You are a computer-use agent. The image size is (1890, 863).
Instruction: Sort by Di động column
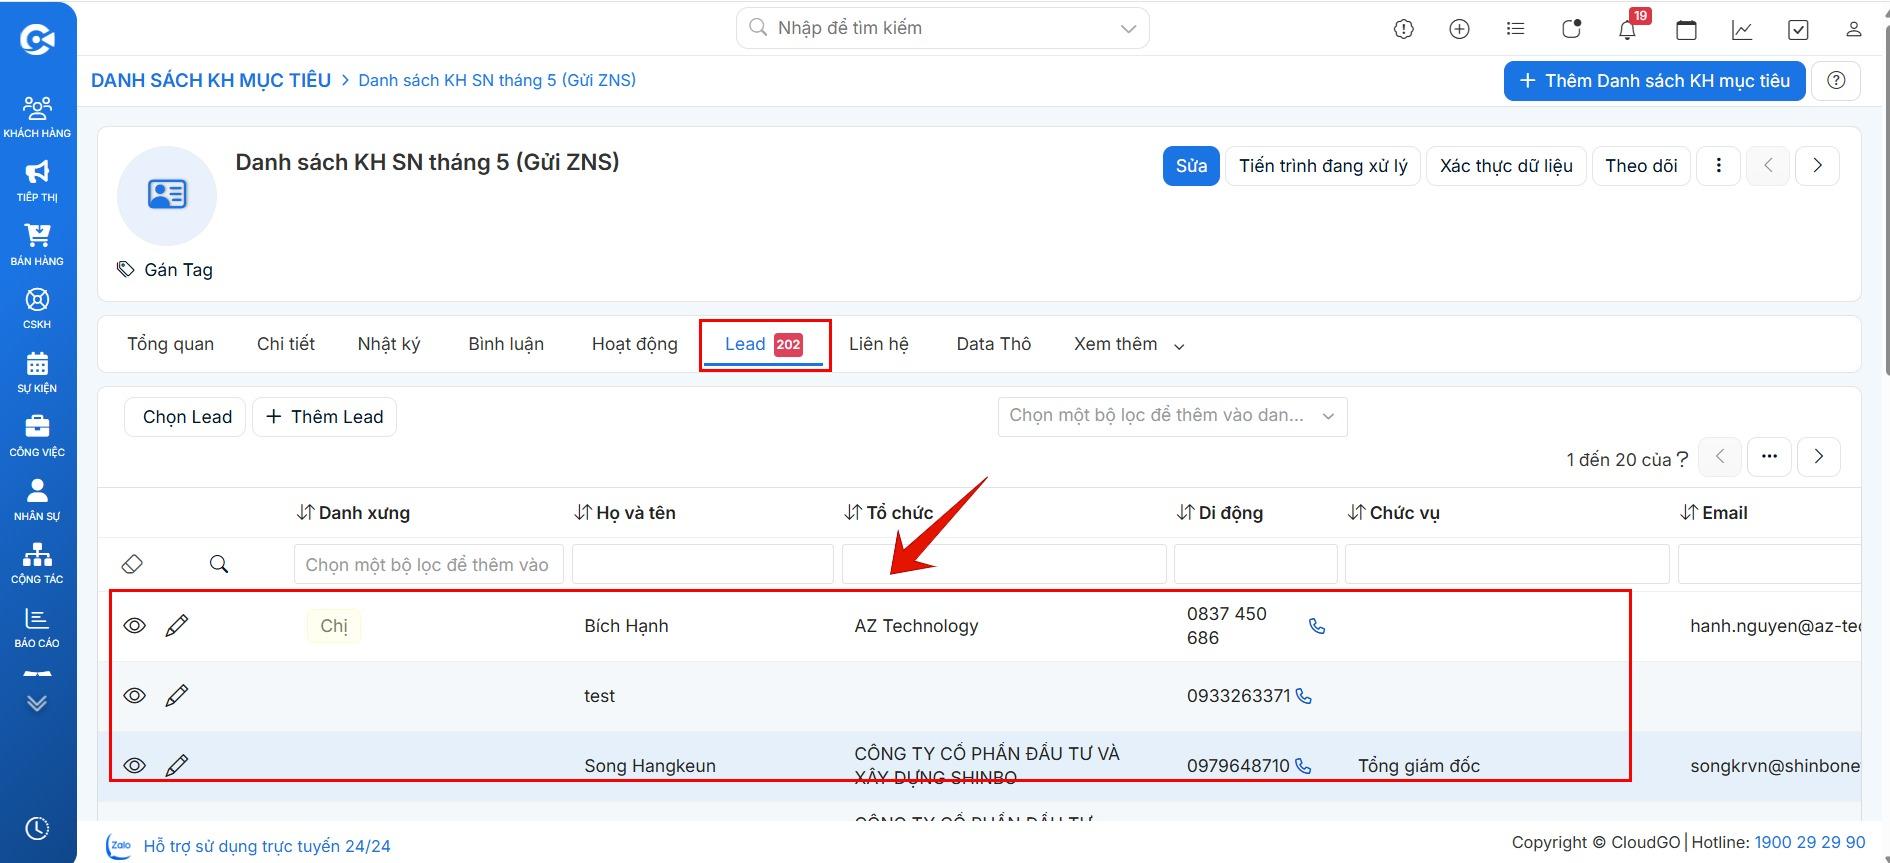1220,513
